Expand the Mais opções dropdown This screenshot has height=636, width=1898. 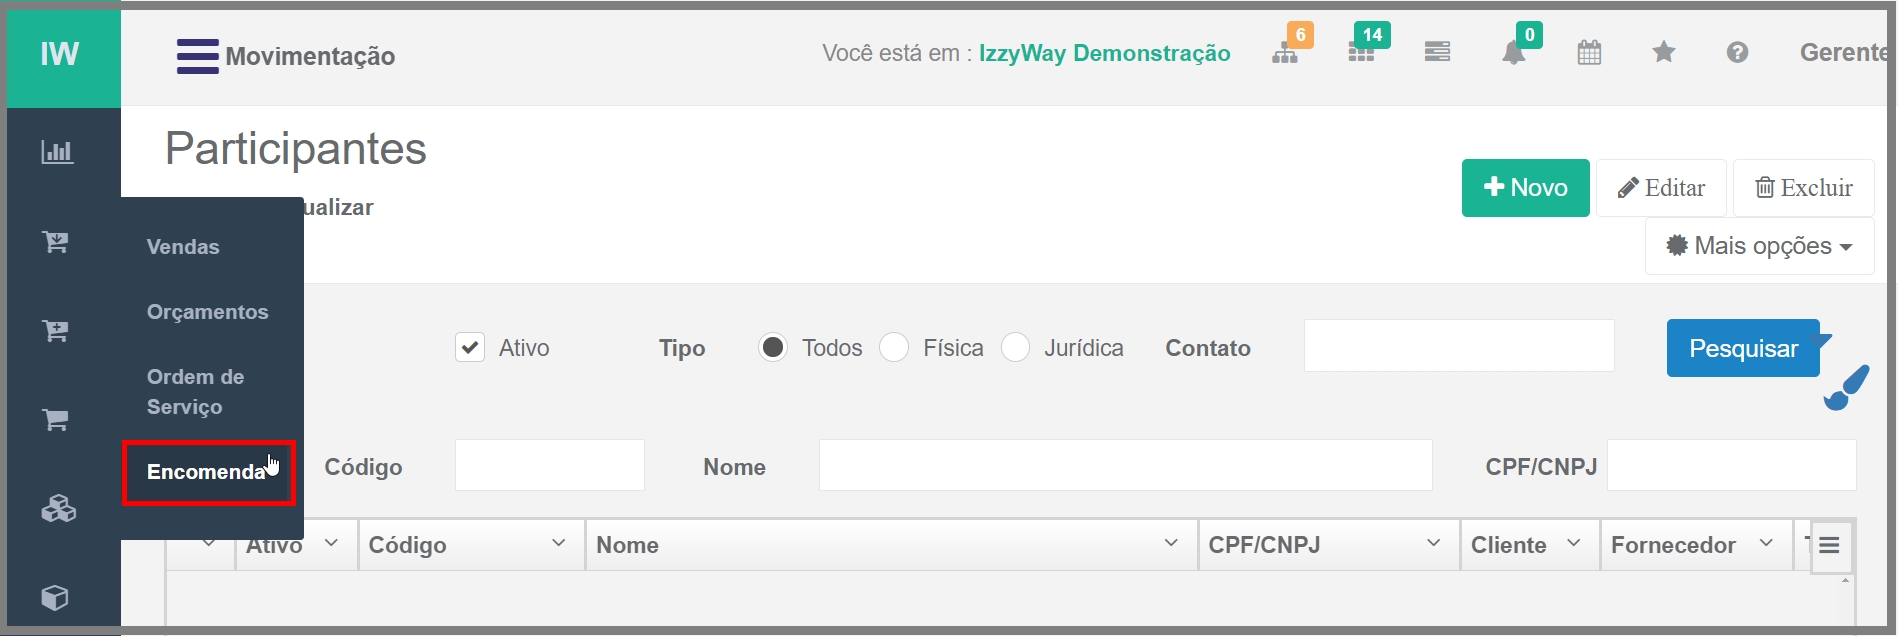click(1759, 246)
